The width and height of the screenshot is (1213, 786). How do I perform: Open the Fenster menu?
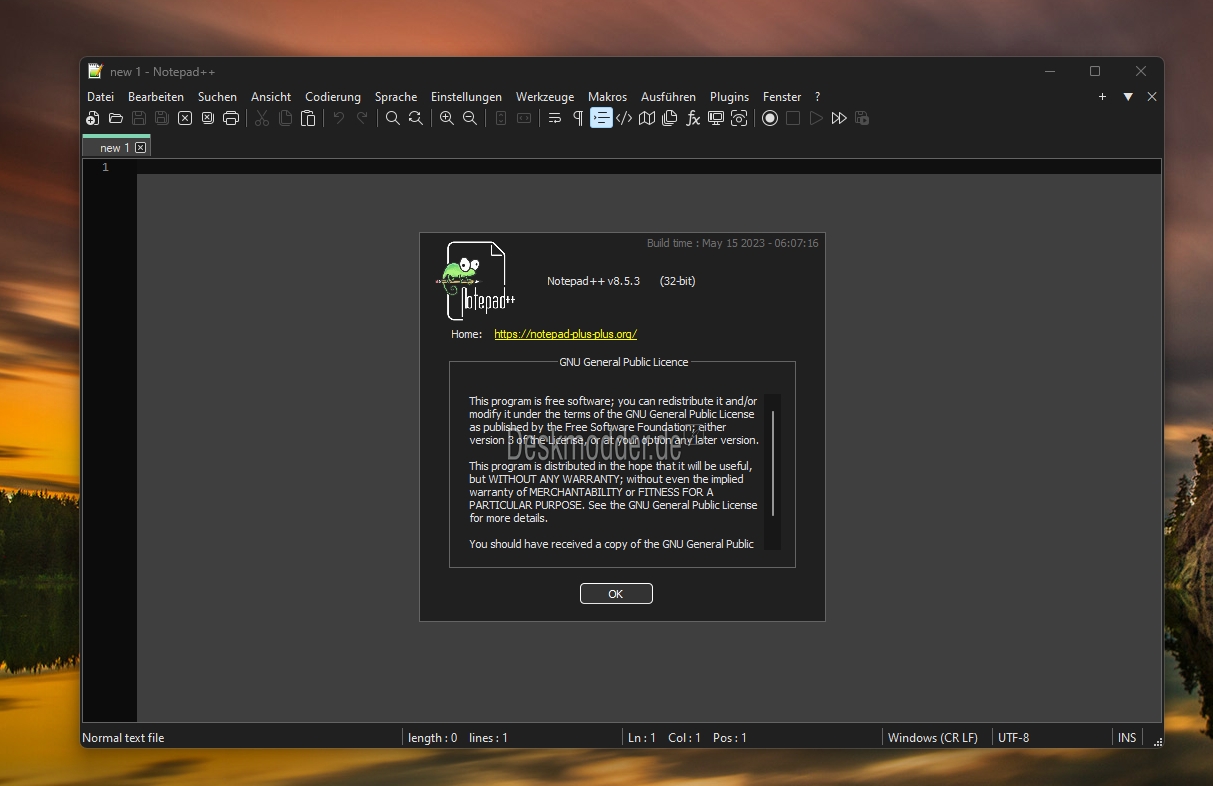pos(782,97)
